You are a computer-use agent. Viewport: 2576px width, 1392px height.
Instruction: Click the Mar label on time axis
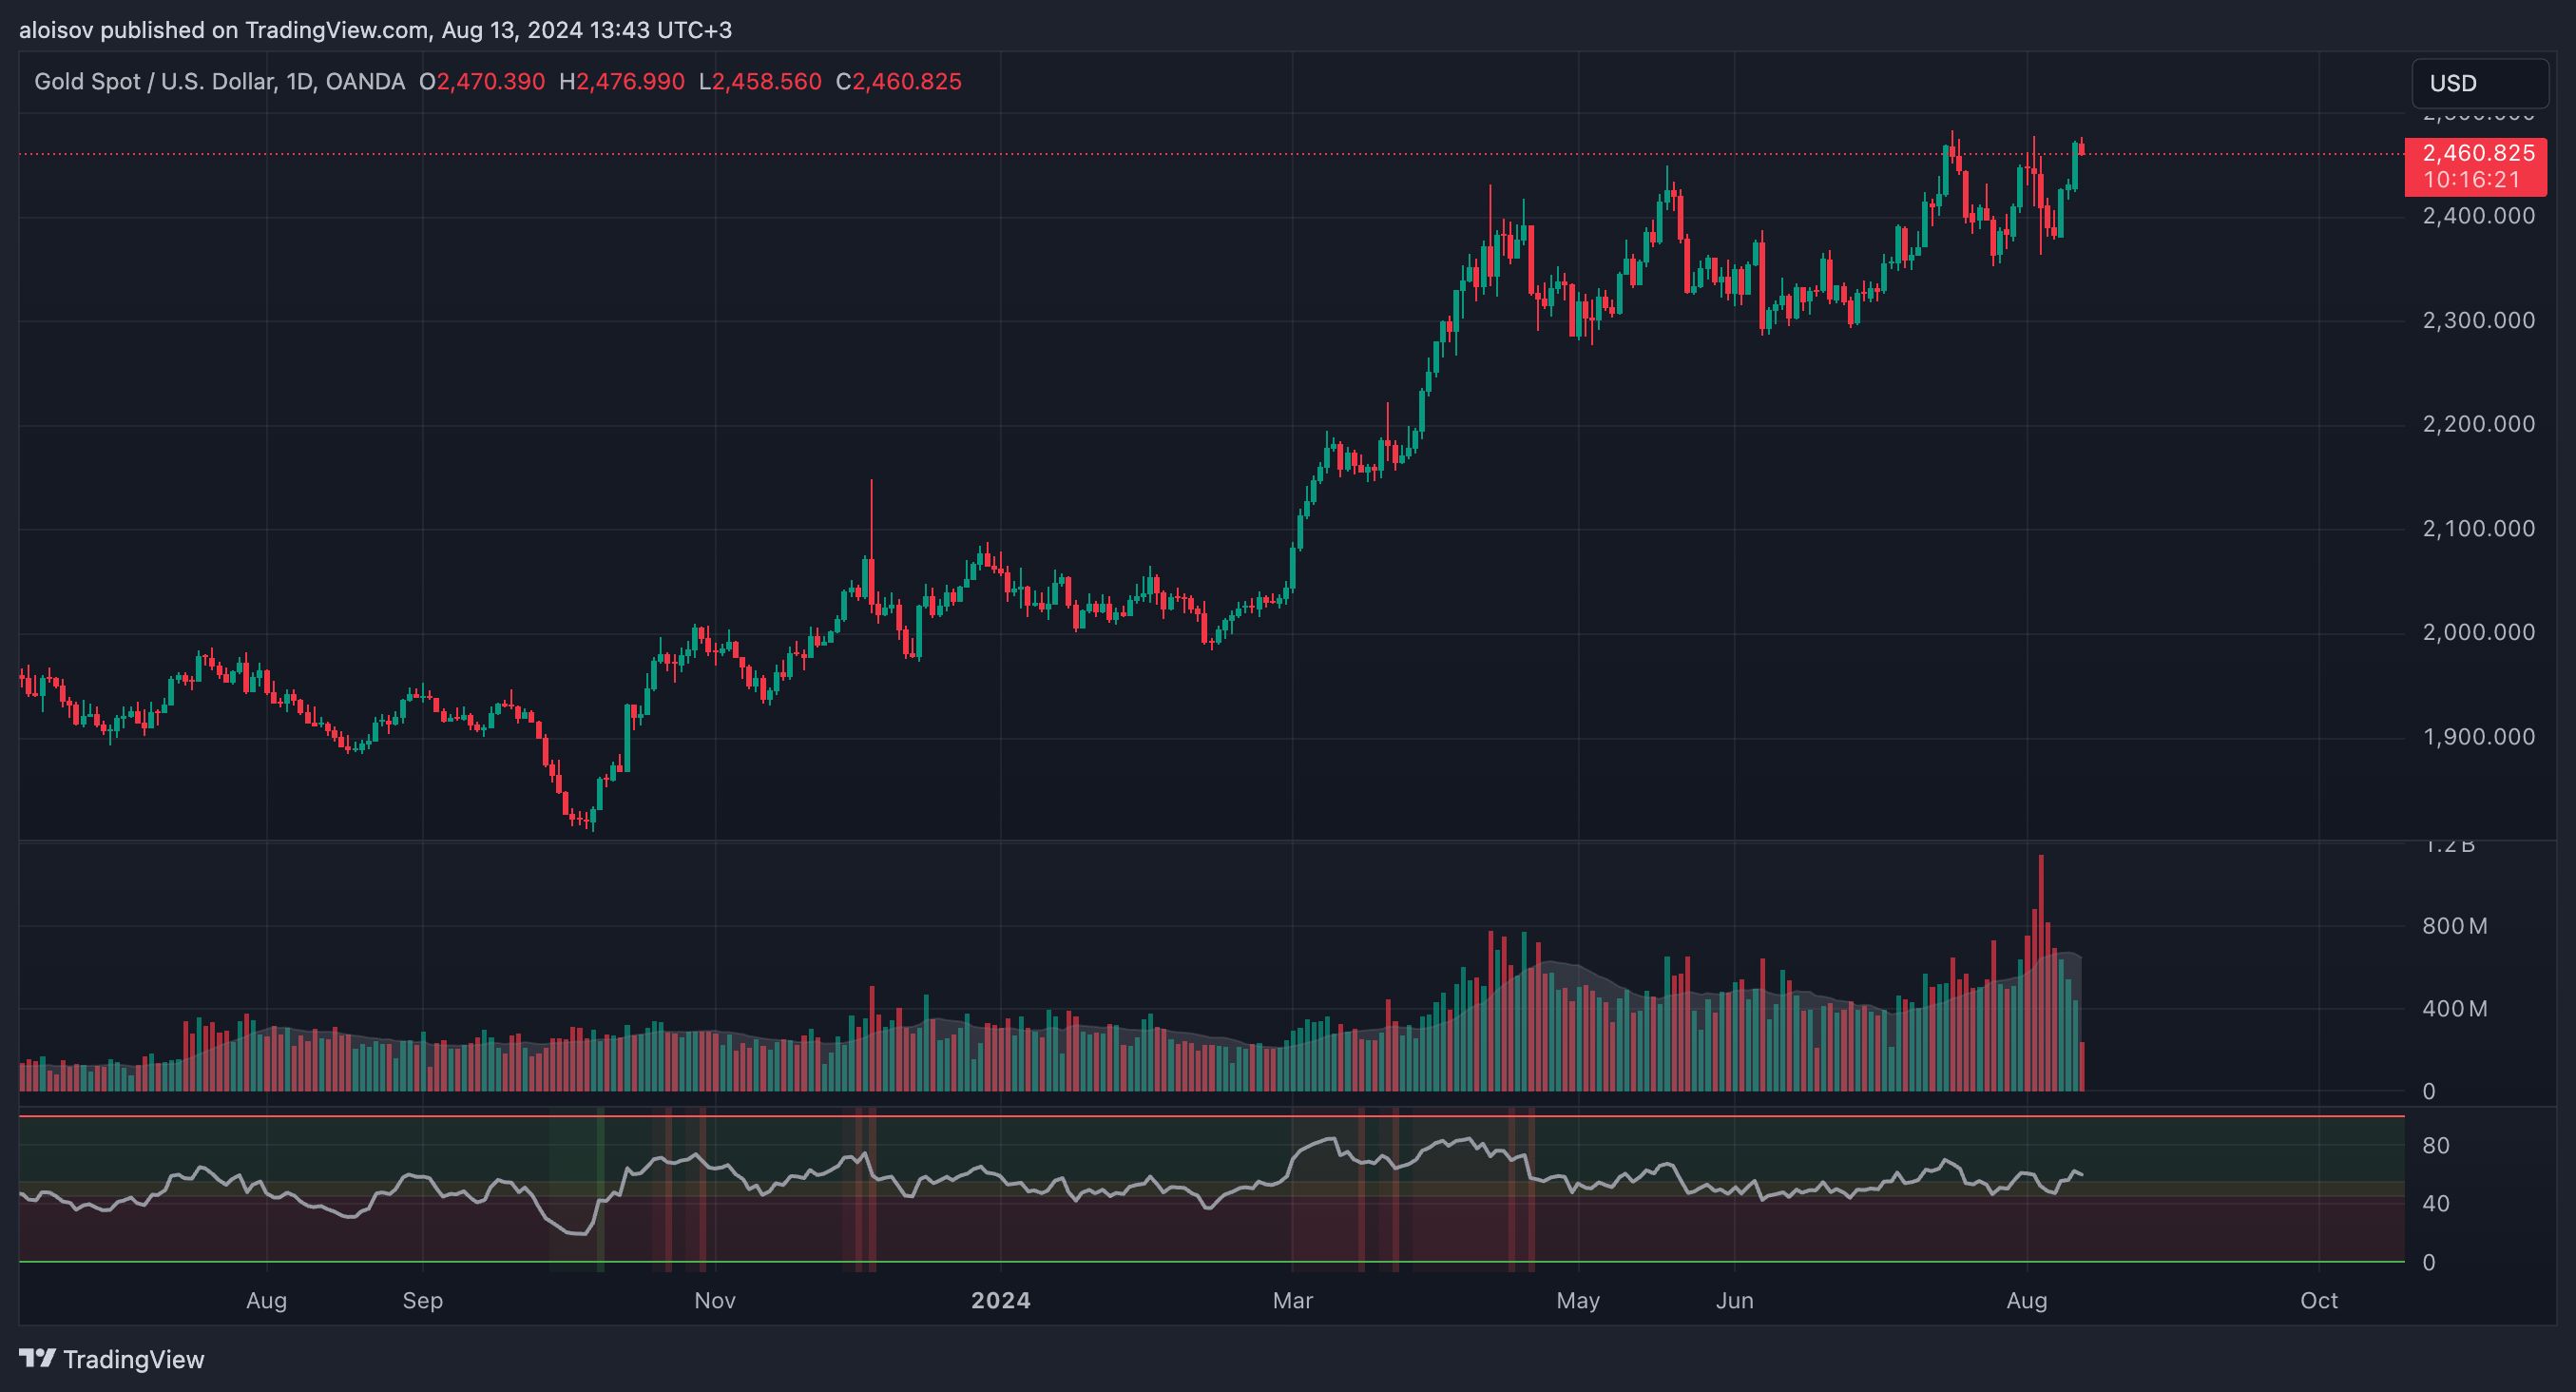coord(1292,1300)
